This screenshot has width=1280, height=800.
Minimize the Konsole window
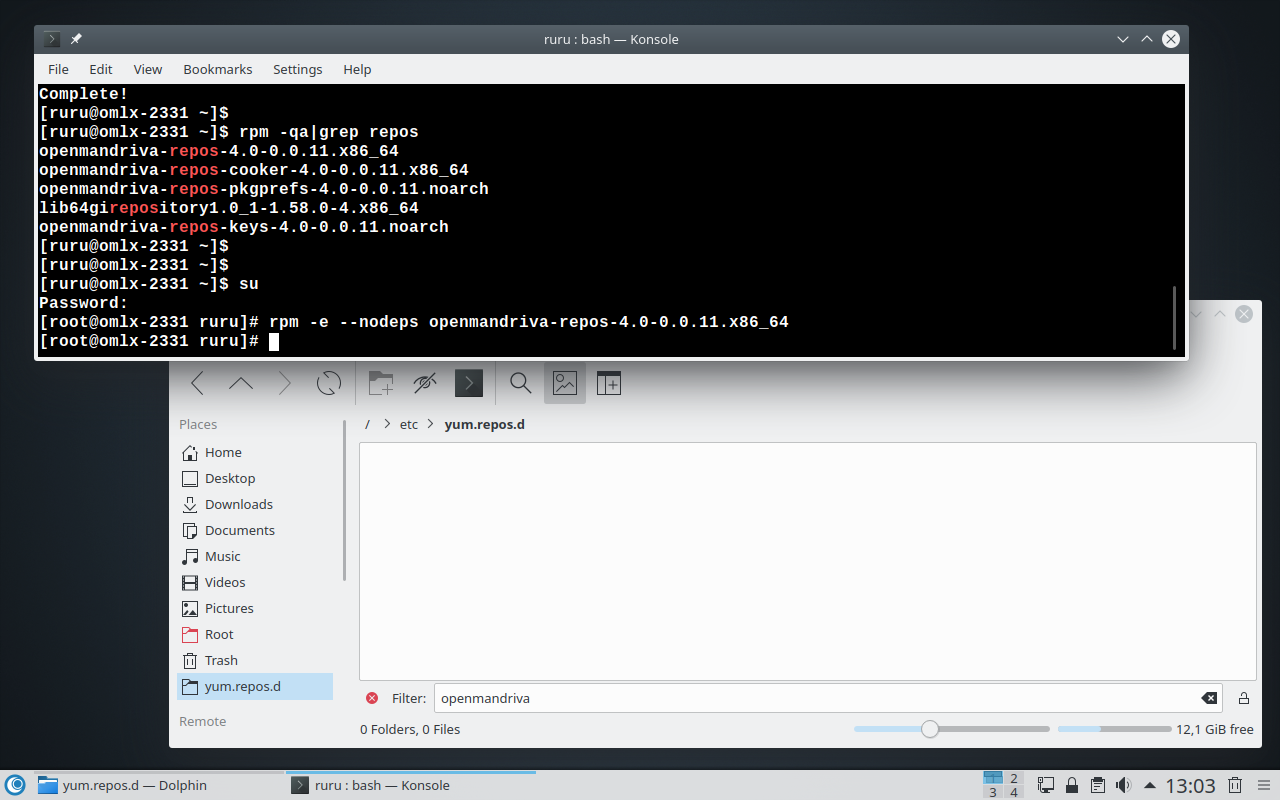pyautogui.click(x=1123, y=39)
